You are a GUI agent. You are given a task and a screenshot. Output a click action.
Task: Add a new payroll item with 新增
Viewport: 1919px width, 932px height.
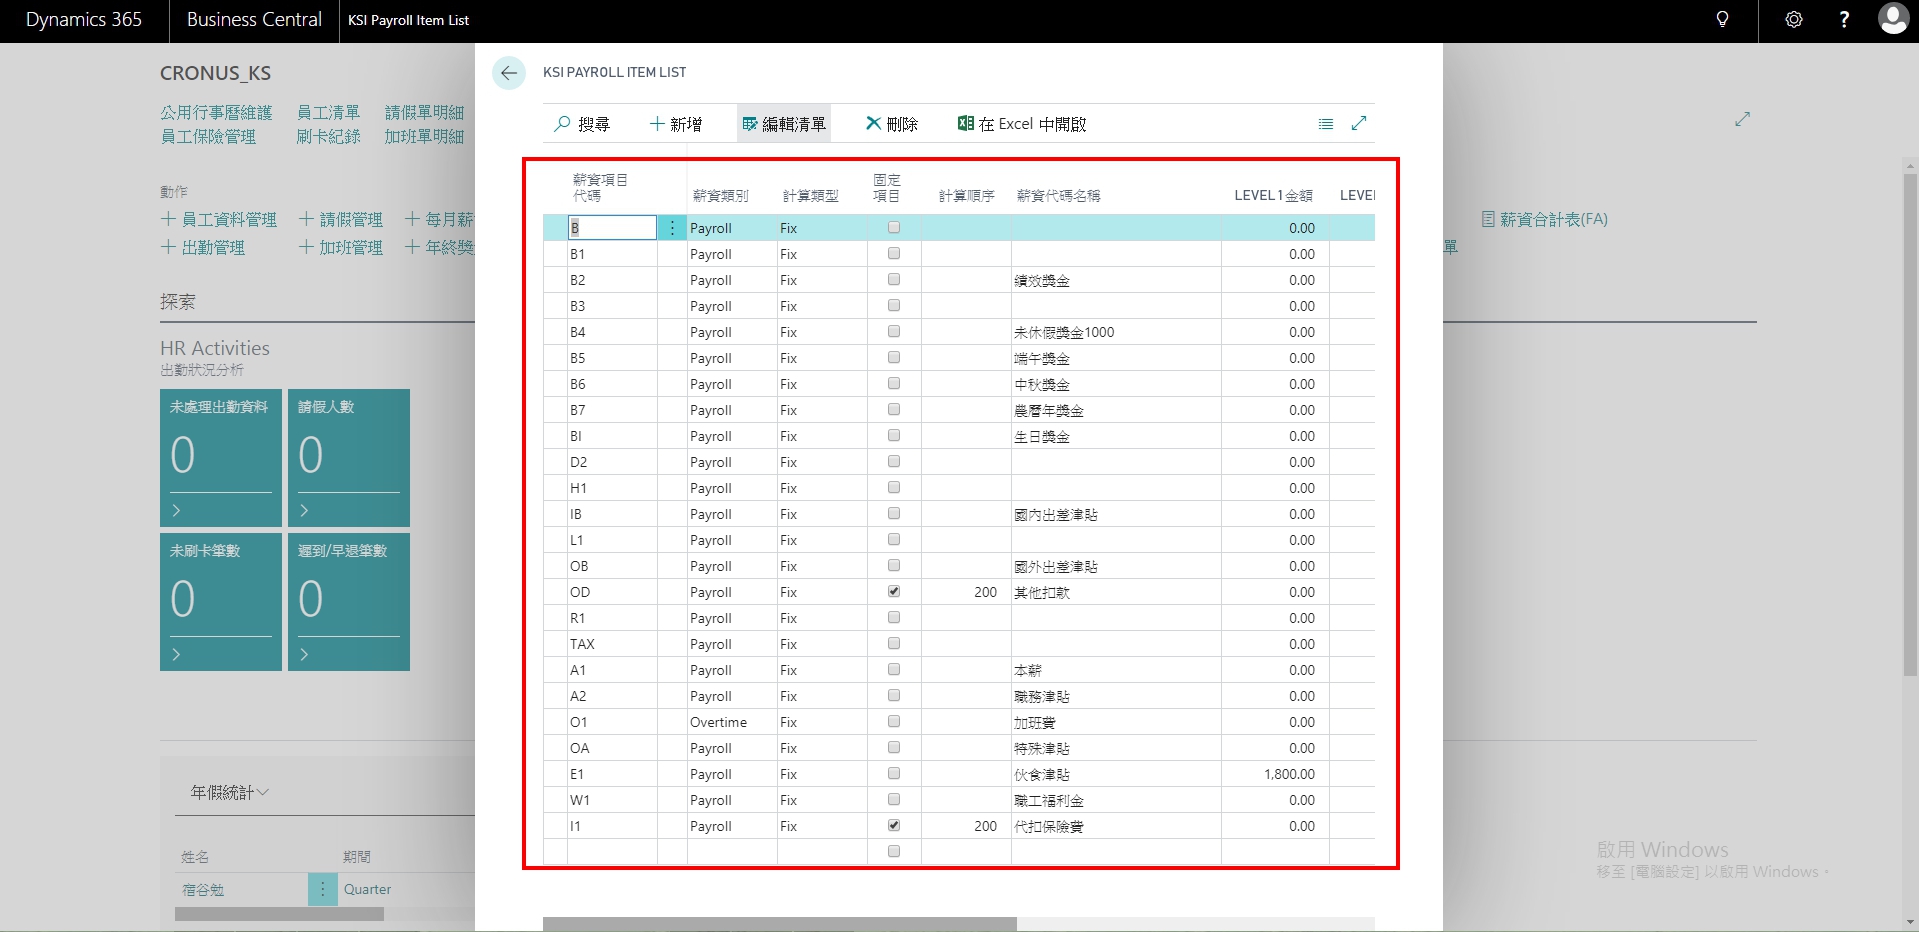click(676, 124)
